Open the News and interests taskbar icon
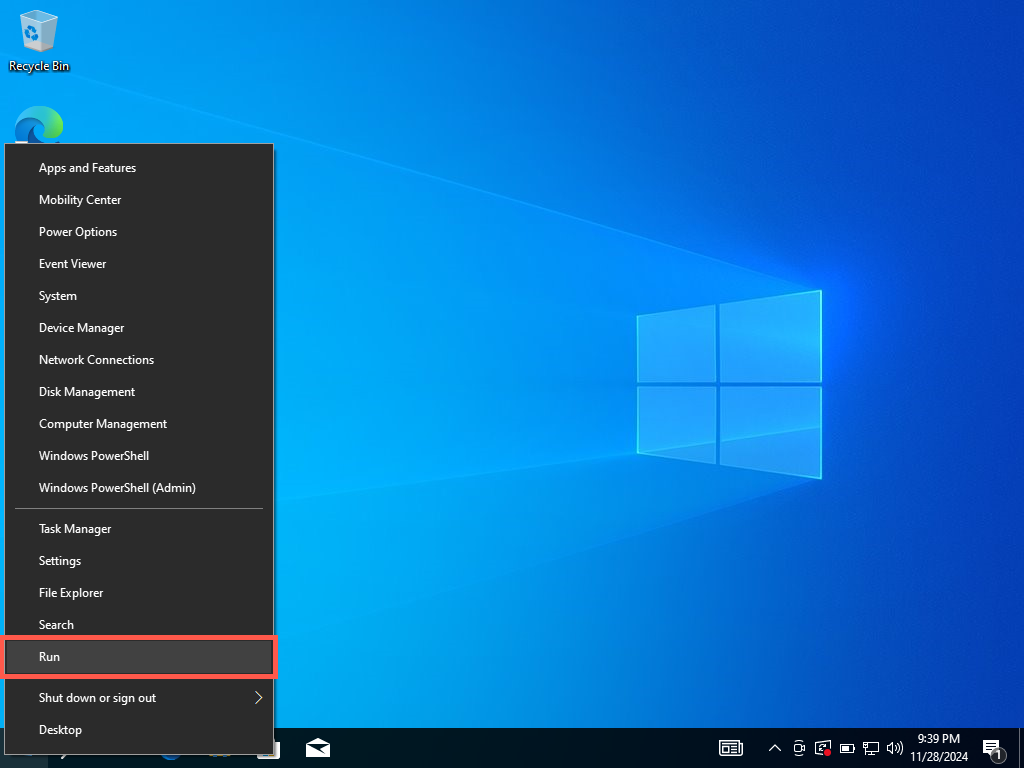 point(731,748)
